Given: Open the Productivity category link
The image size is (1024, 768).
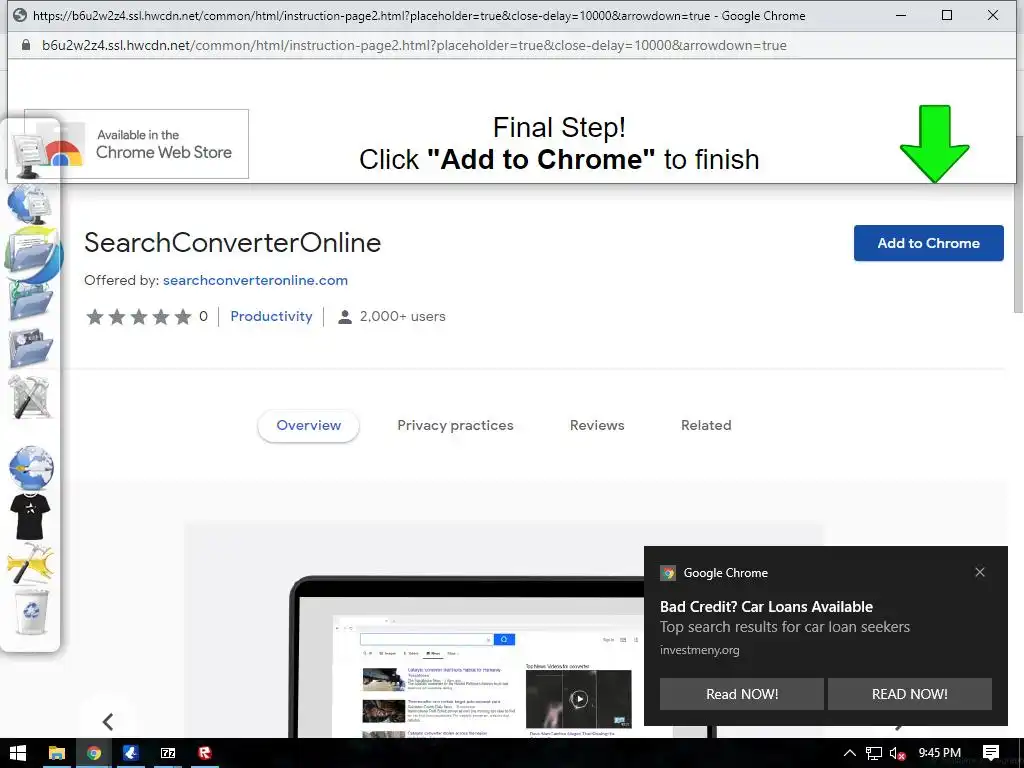Looking at the screenshot, I should [271, 316].
